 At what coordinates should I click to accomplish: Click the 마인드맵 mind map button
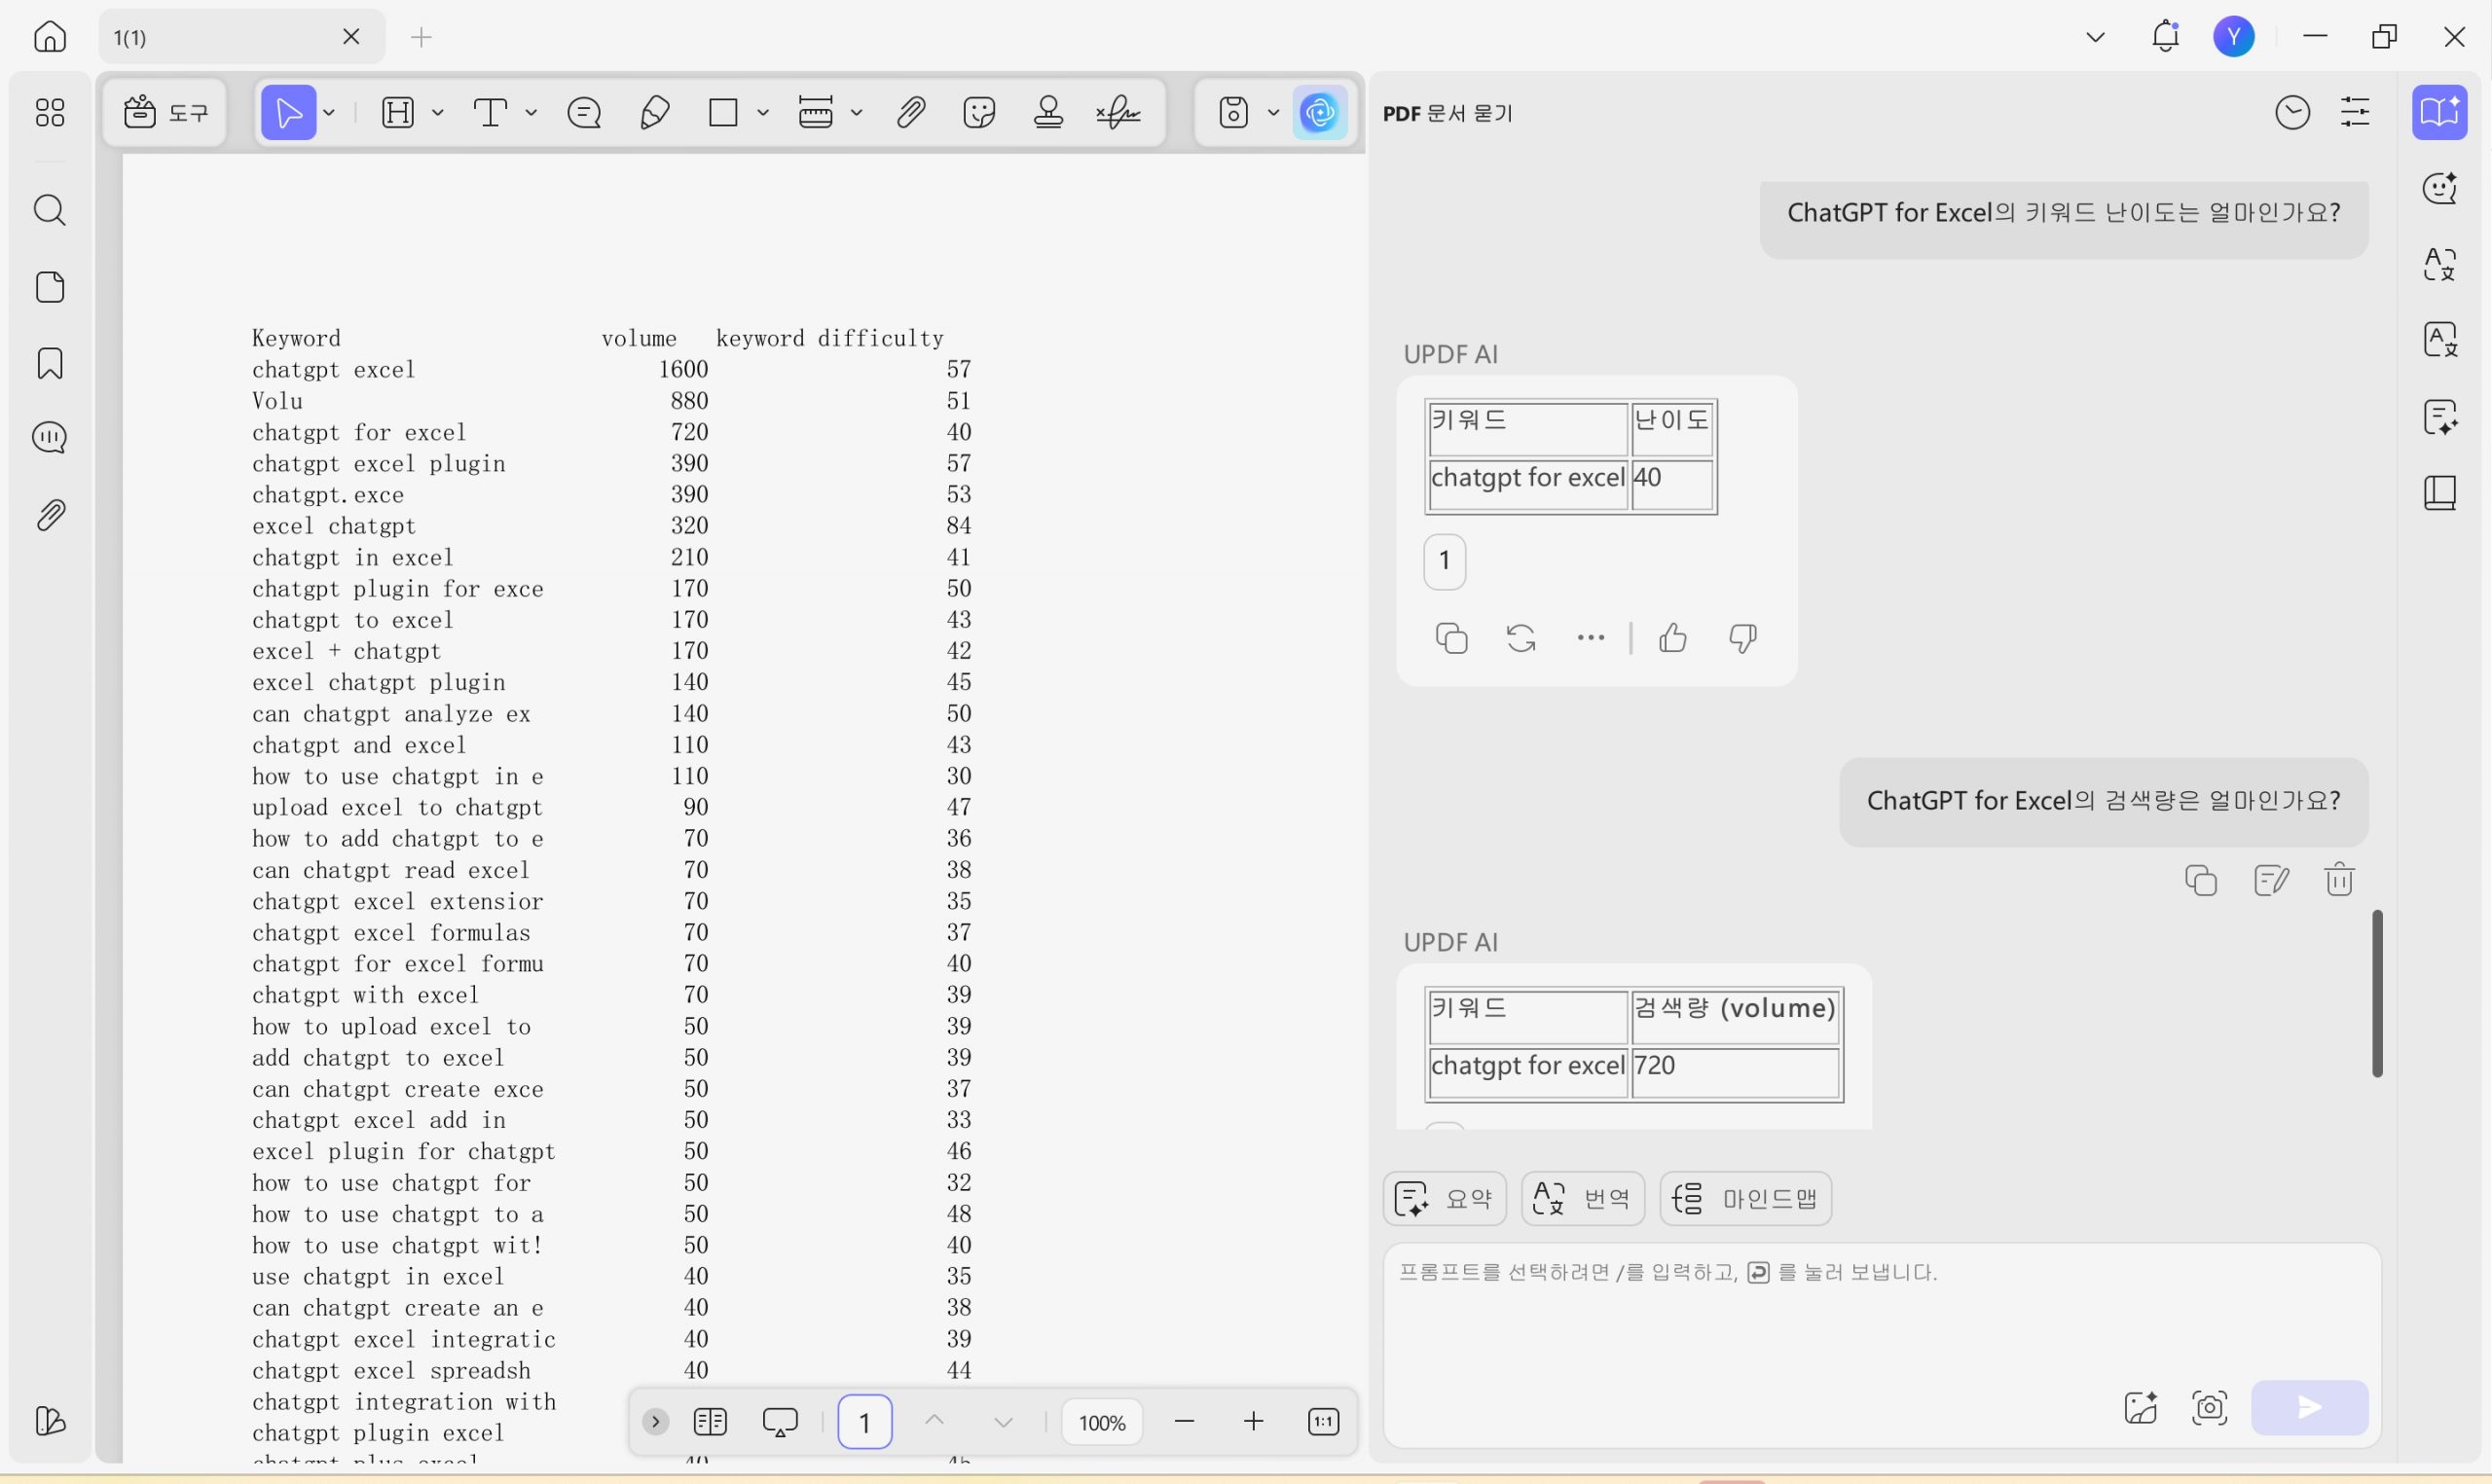pos(1746,1198)
